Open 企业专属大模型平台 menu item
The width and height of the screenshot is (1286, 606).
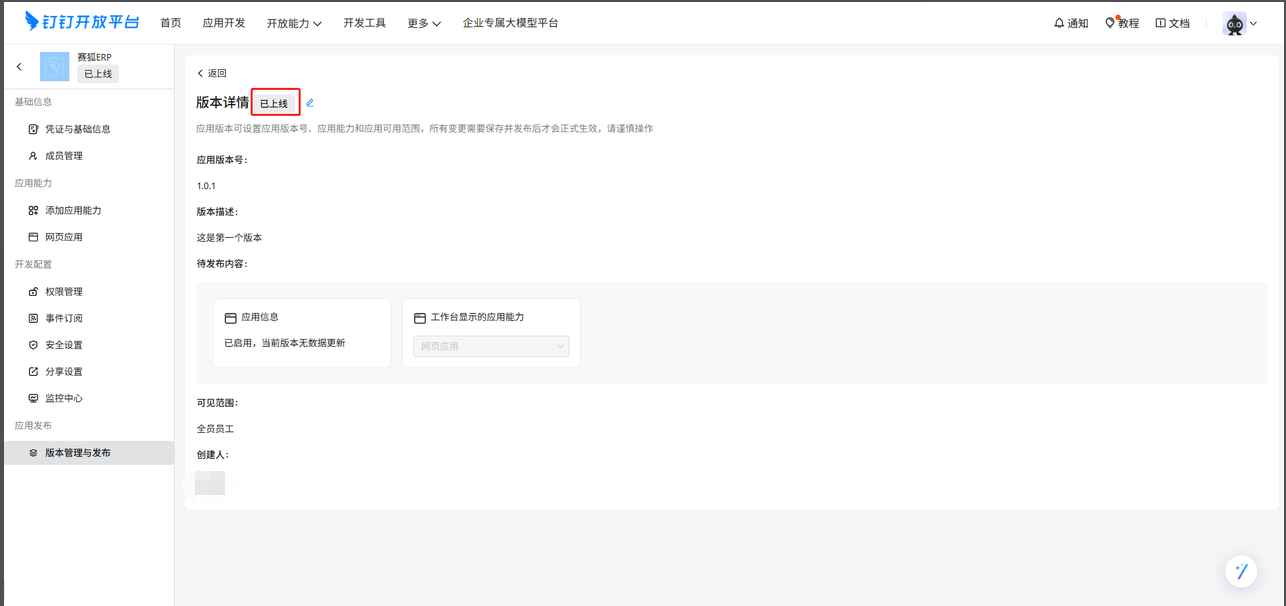tap(510, 23)
